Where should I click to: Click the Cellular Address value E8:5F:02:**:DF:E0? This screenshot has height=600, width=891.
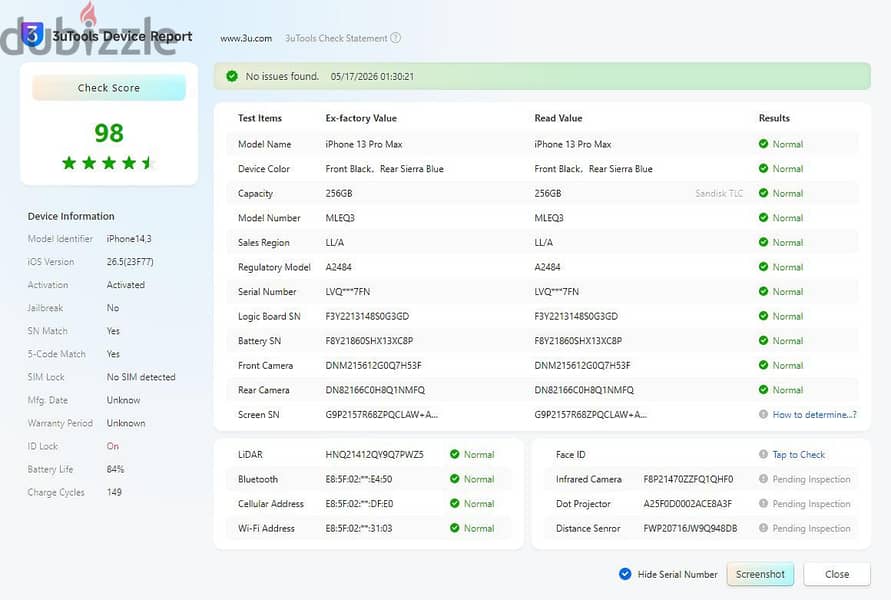359,503
